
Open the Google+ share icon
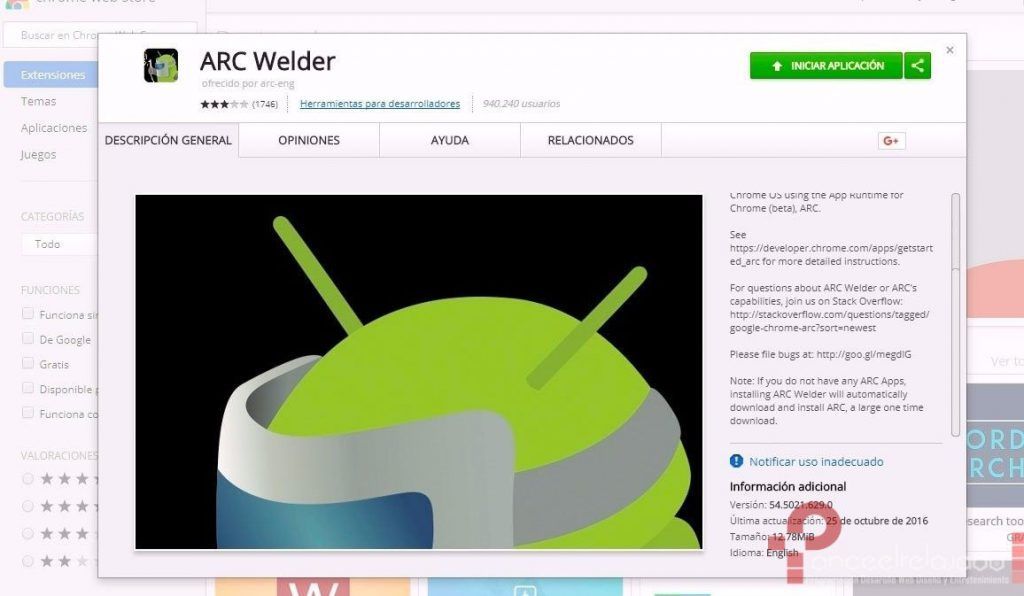coord(890,140)
